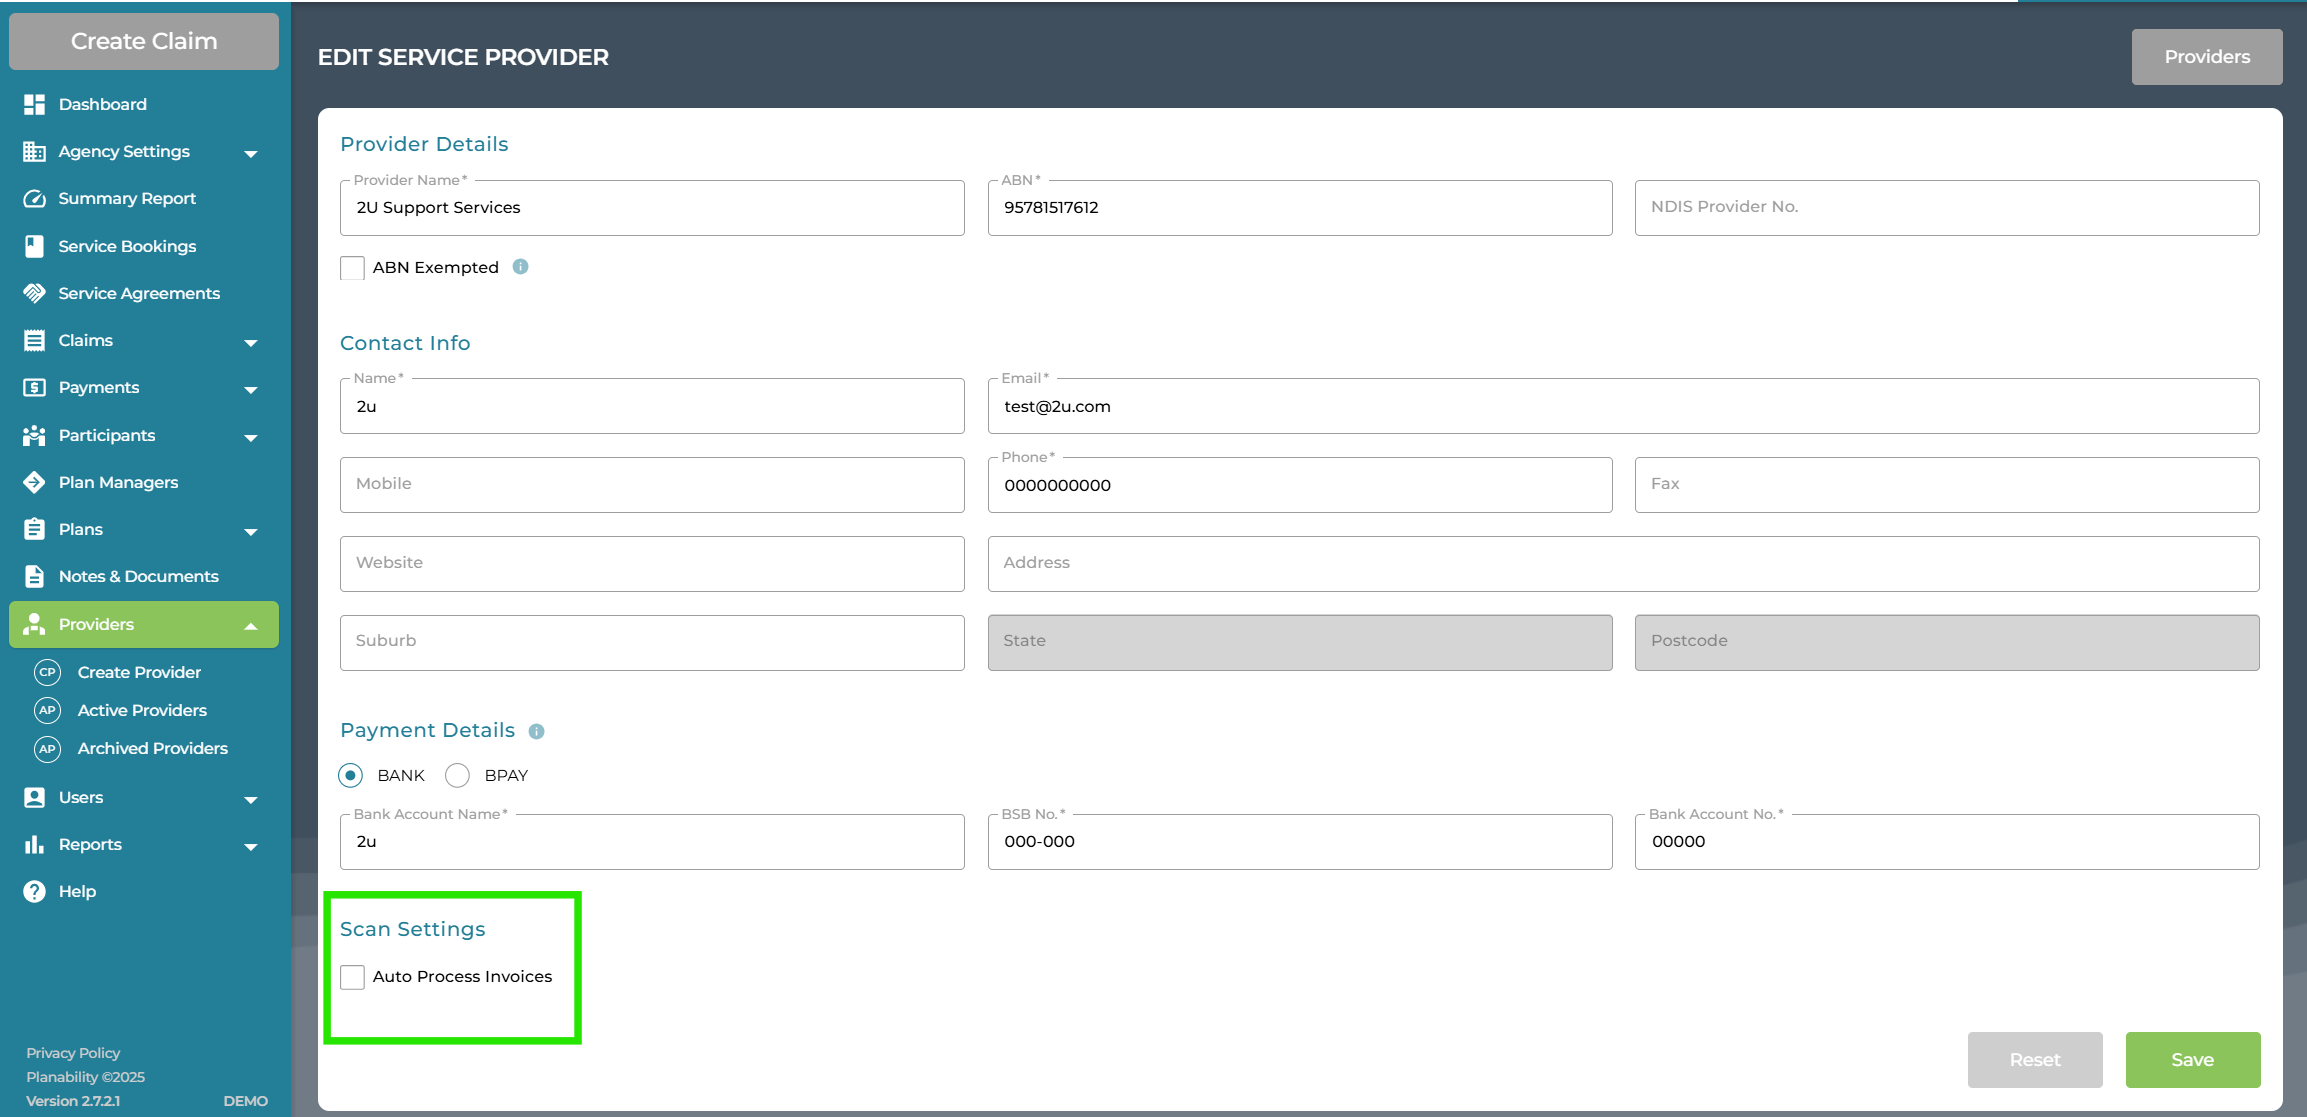Click the Website input field
Viewport: 2307px width, 1117px height.
[x=652, y=564]
